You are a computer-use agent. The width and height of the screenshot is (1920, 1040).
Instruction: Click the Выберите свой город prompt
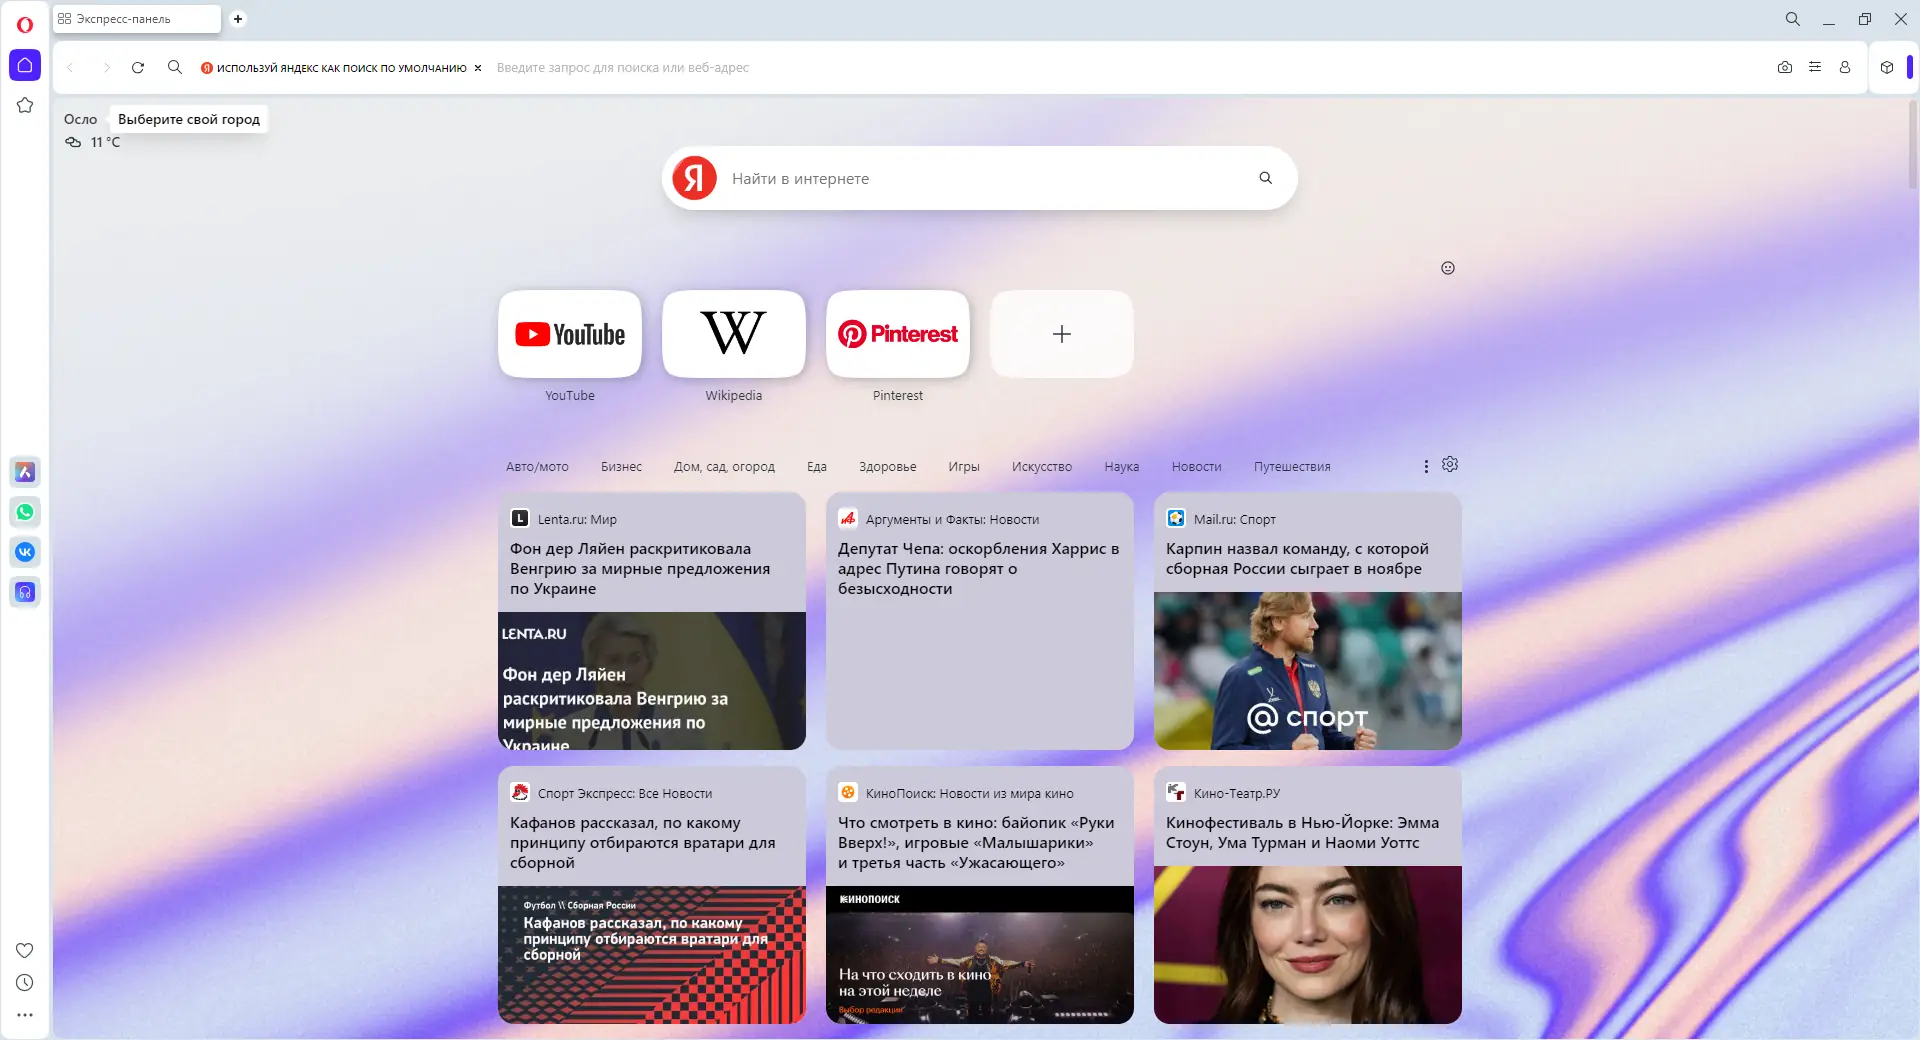point(189,119)
